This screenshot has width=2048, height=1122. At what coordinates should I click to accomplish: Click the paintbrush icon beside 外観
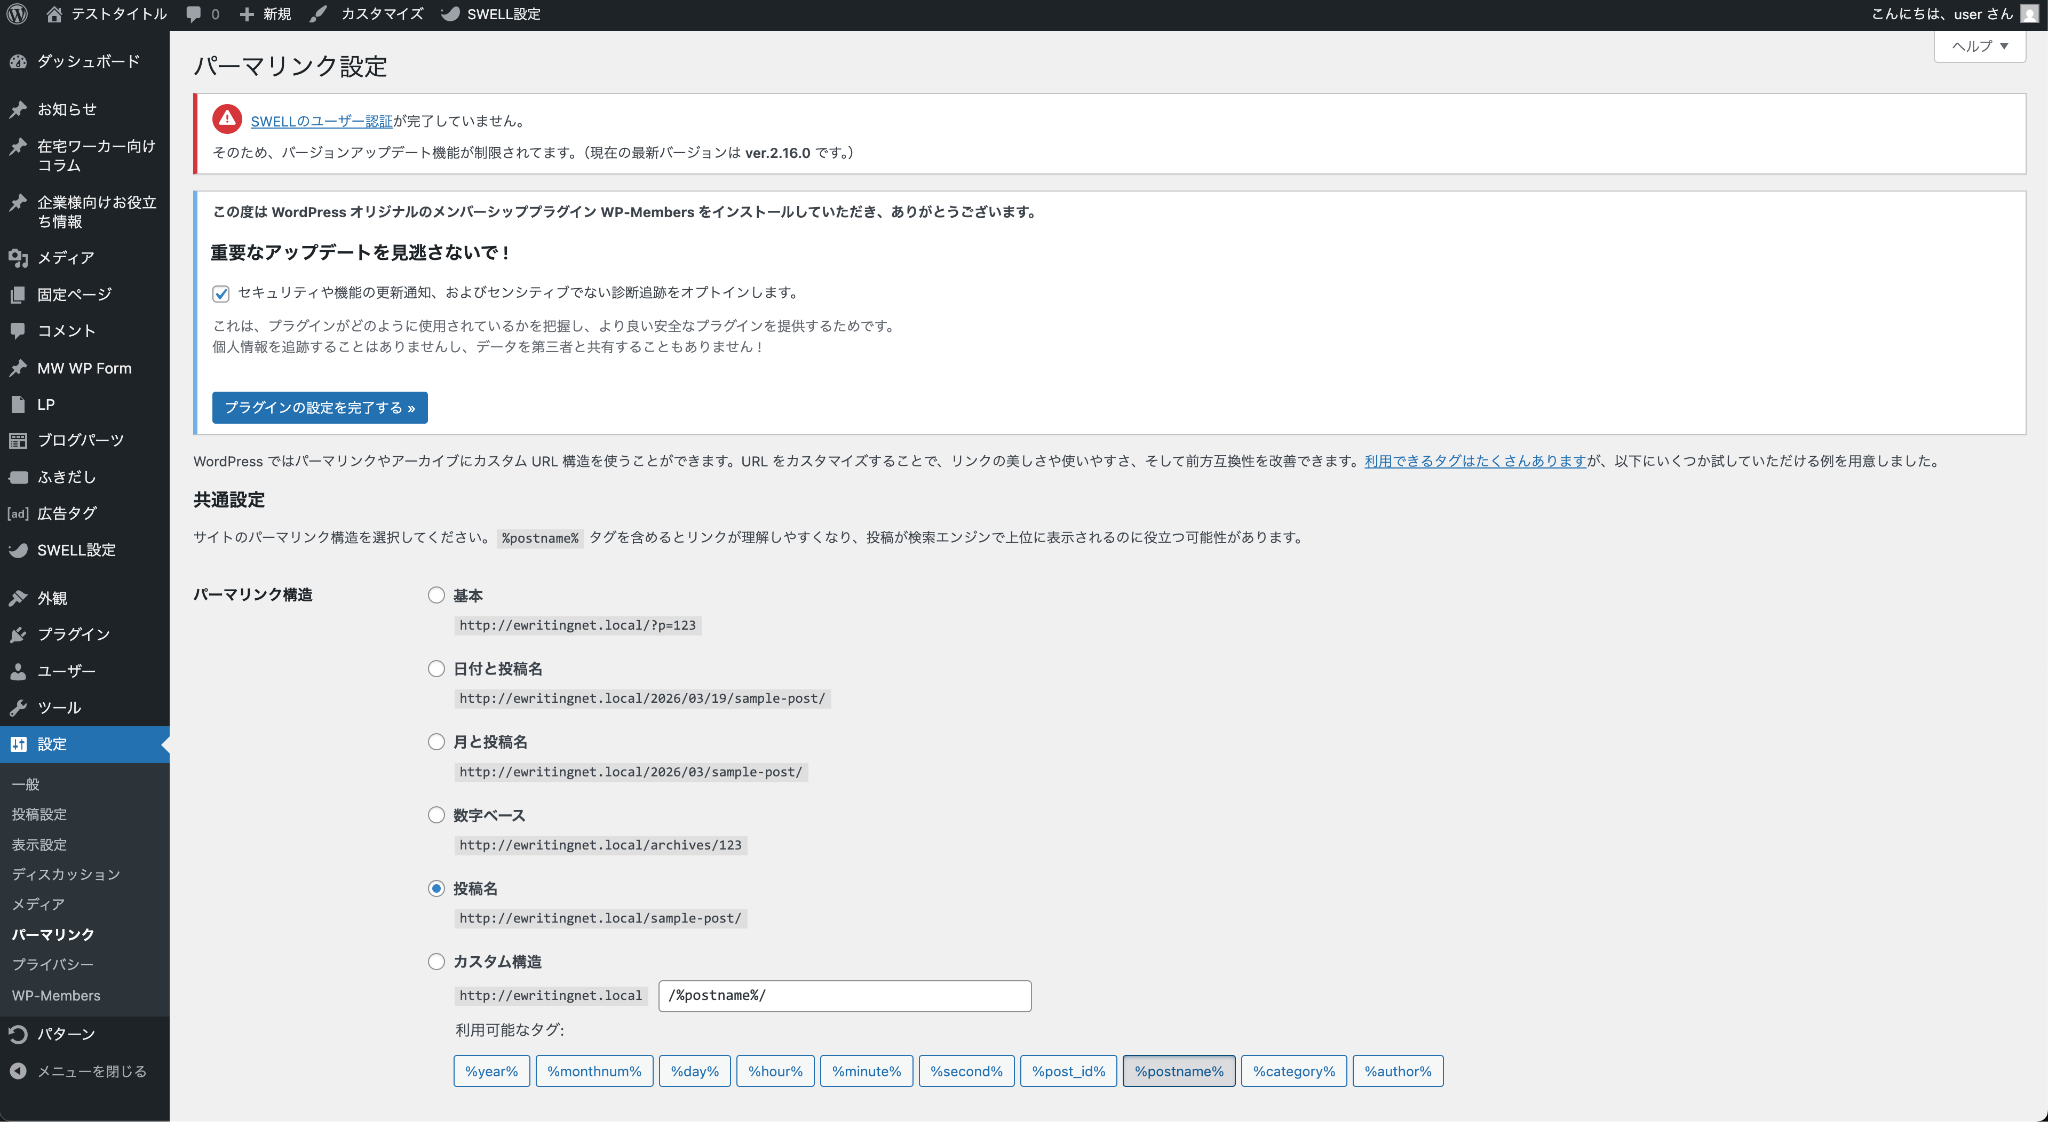point(18,598)
